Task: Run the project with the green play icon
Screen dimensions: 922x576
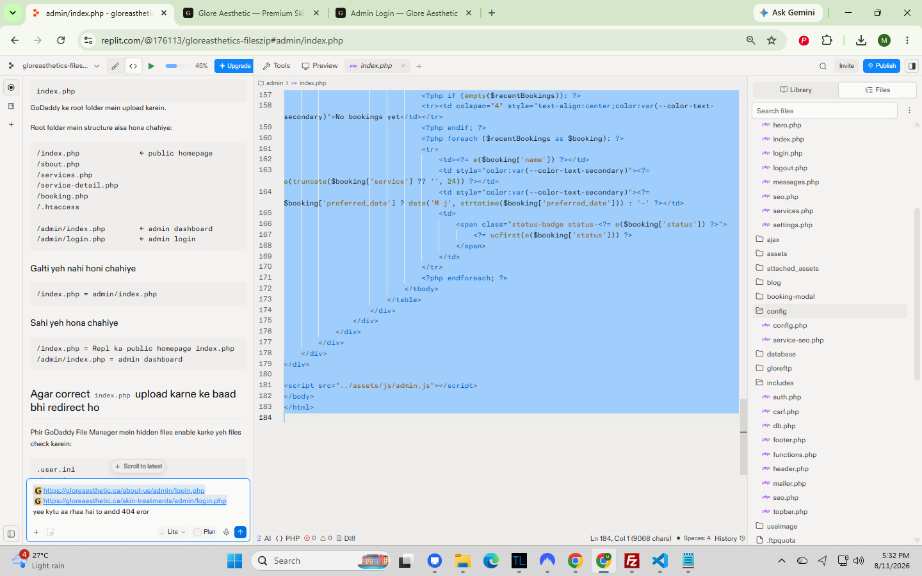Action: point(151,66)
